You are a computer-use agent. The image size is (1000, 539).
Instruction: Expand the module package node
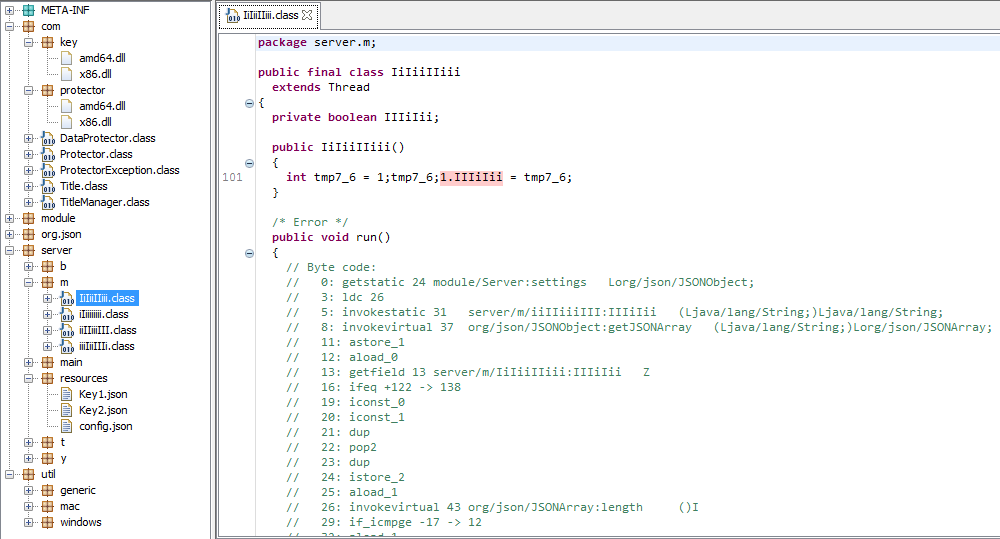pyautogui.click(x=10, y=218)
